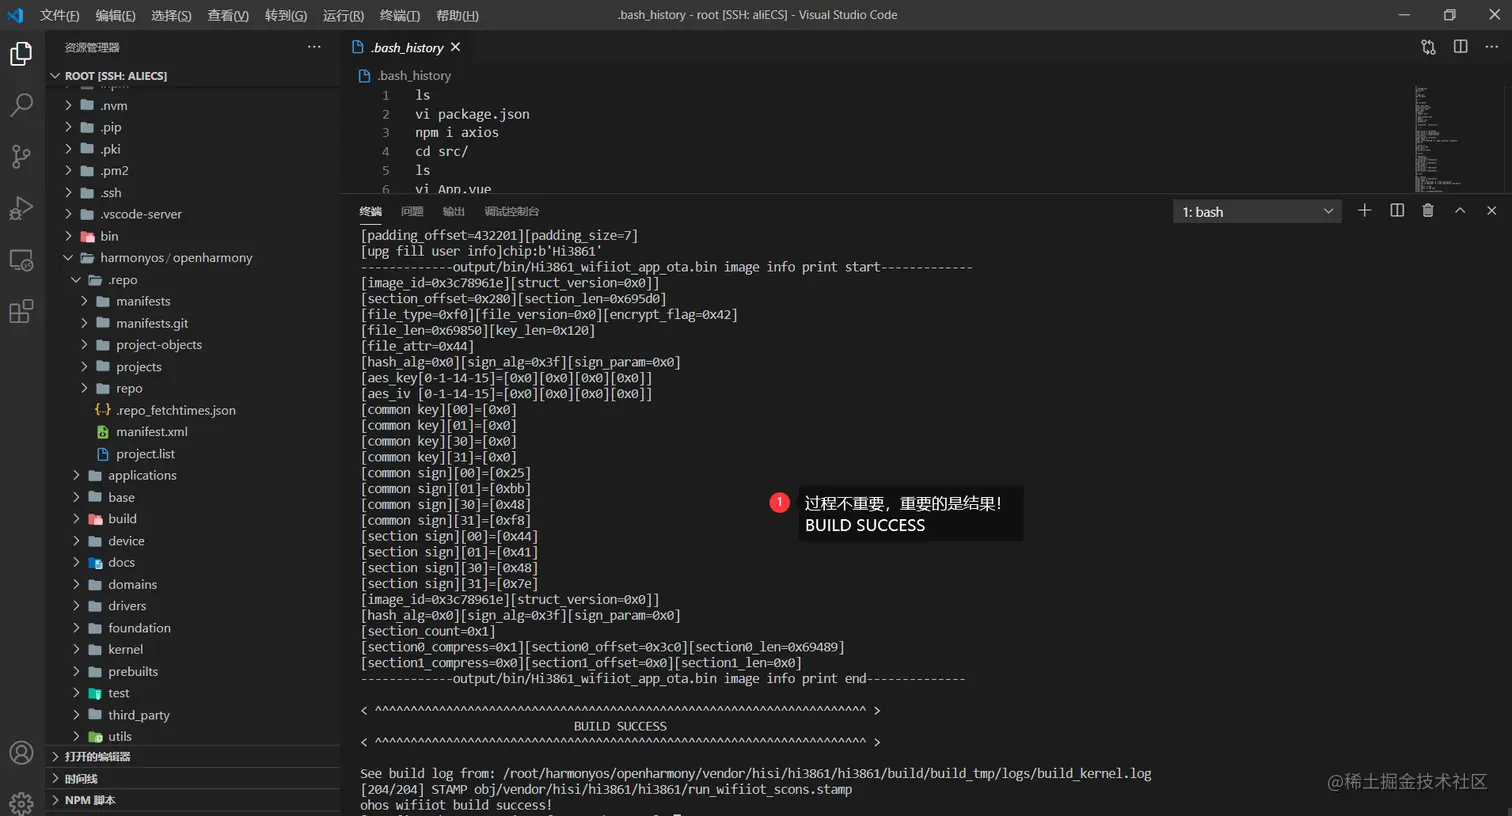Click 'BUILD SUCCESS' text in terminal
The image size is (1512, 816).
620,726
